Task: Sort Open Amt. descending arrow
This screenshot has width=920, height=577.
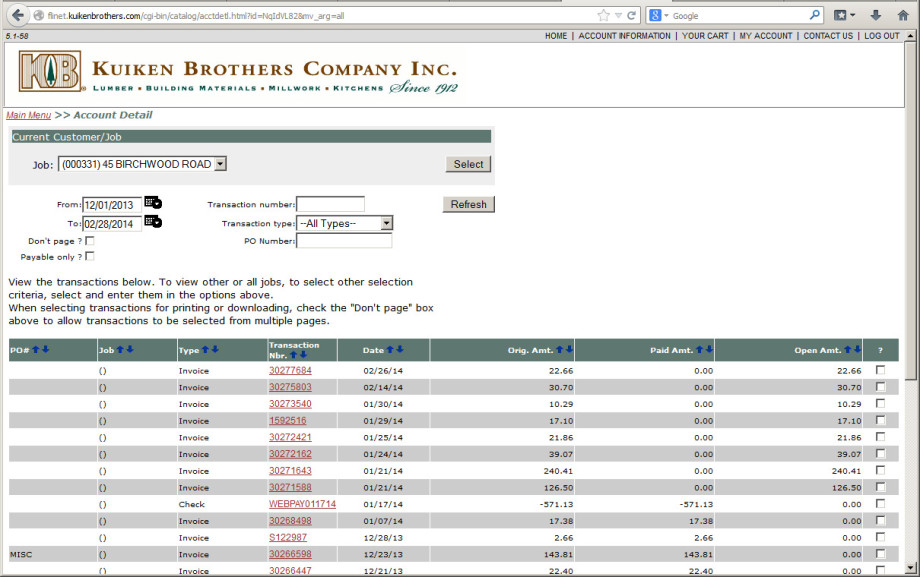Action: 857,349
